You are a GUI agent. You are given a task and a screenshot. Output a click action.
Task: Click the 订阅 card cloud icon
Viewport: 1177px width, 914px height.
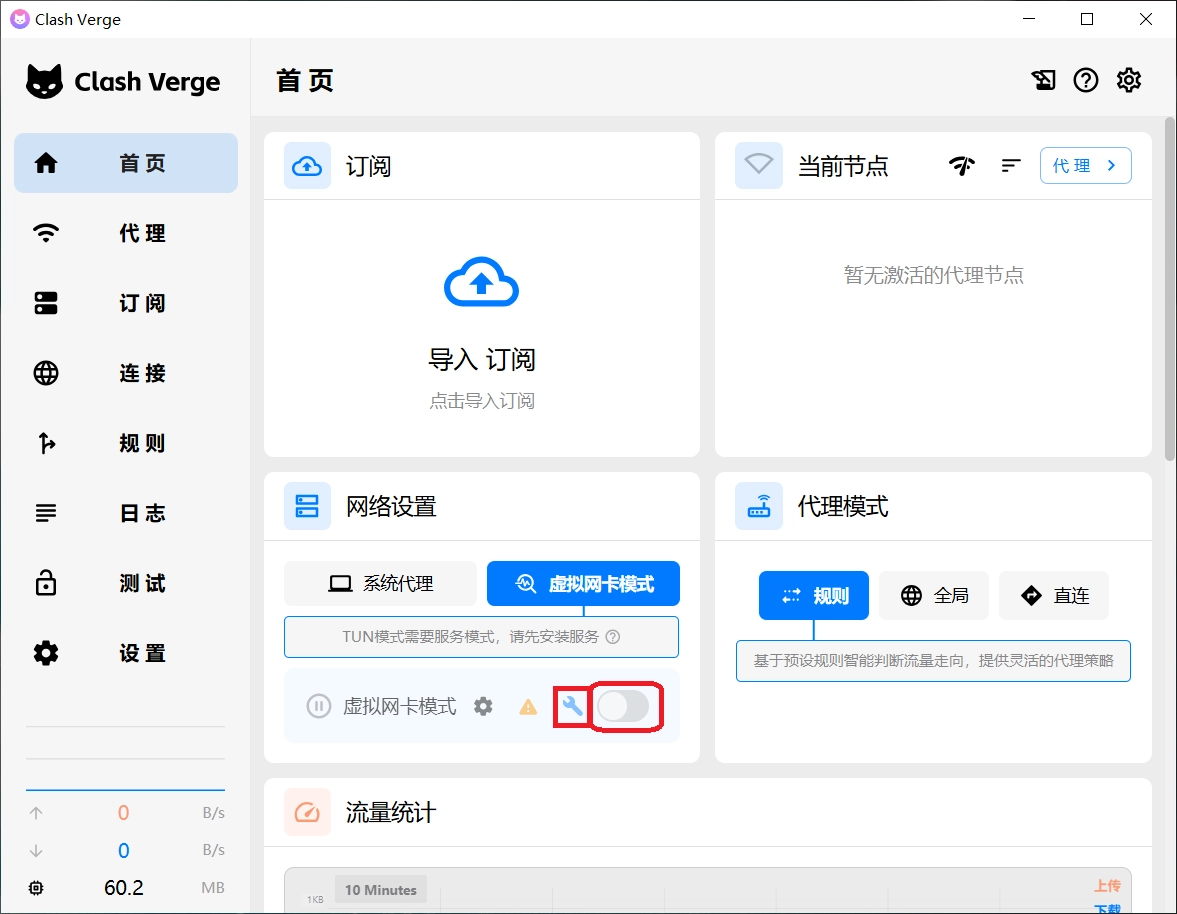pyautogui.click(x=307, y=166)
